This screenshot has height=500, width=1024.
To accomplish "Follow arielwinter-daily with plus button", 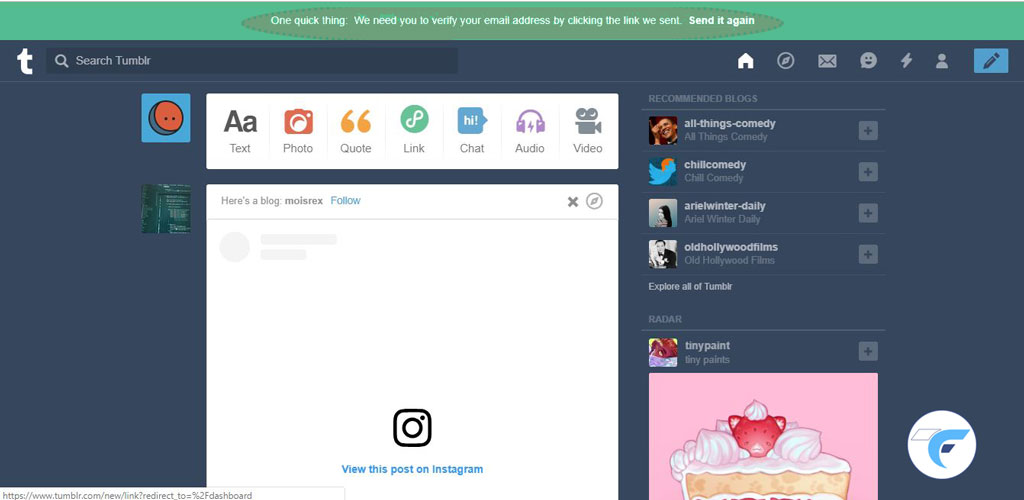I will (x=868, y=213).
